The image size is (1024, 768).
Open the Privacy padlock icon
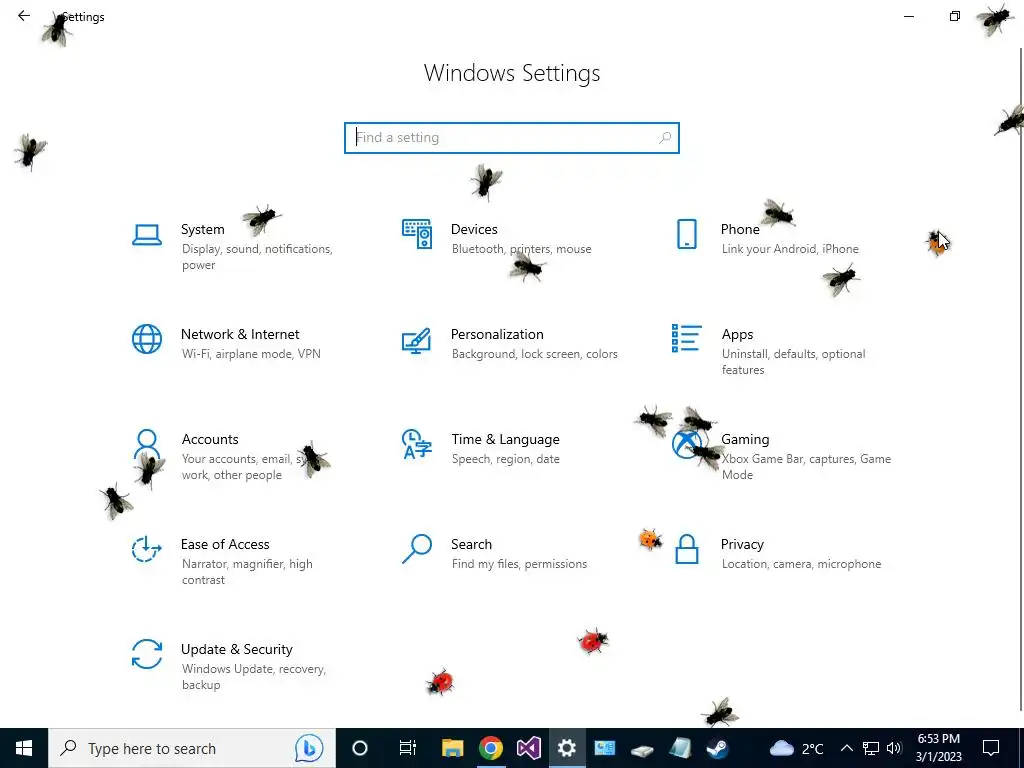(686, 549)
